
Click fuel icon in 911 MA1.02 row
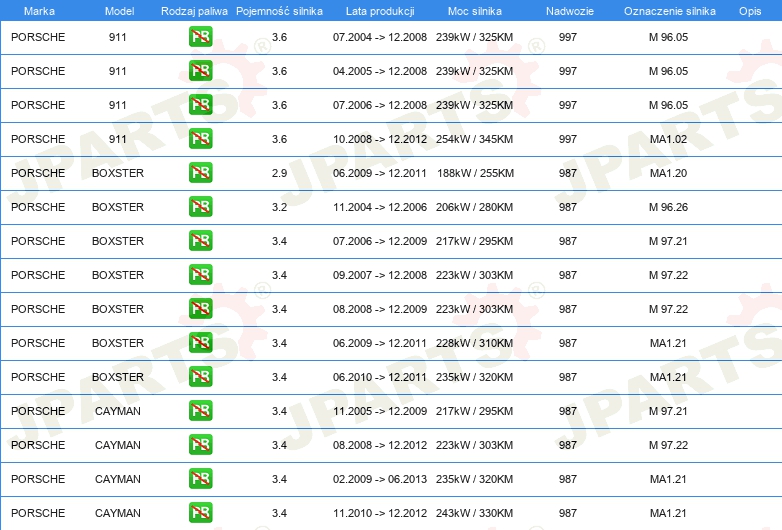[x=200, y=139]
